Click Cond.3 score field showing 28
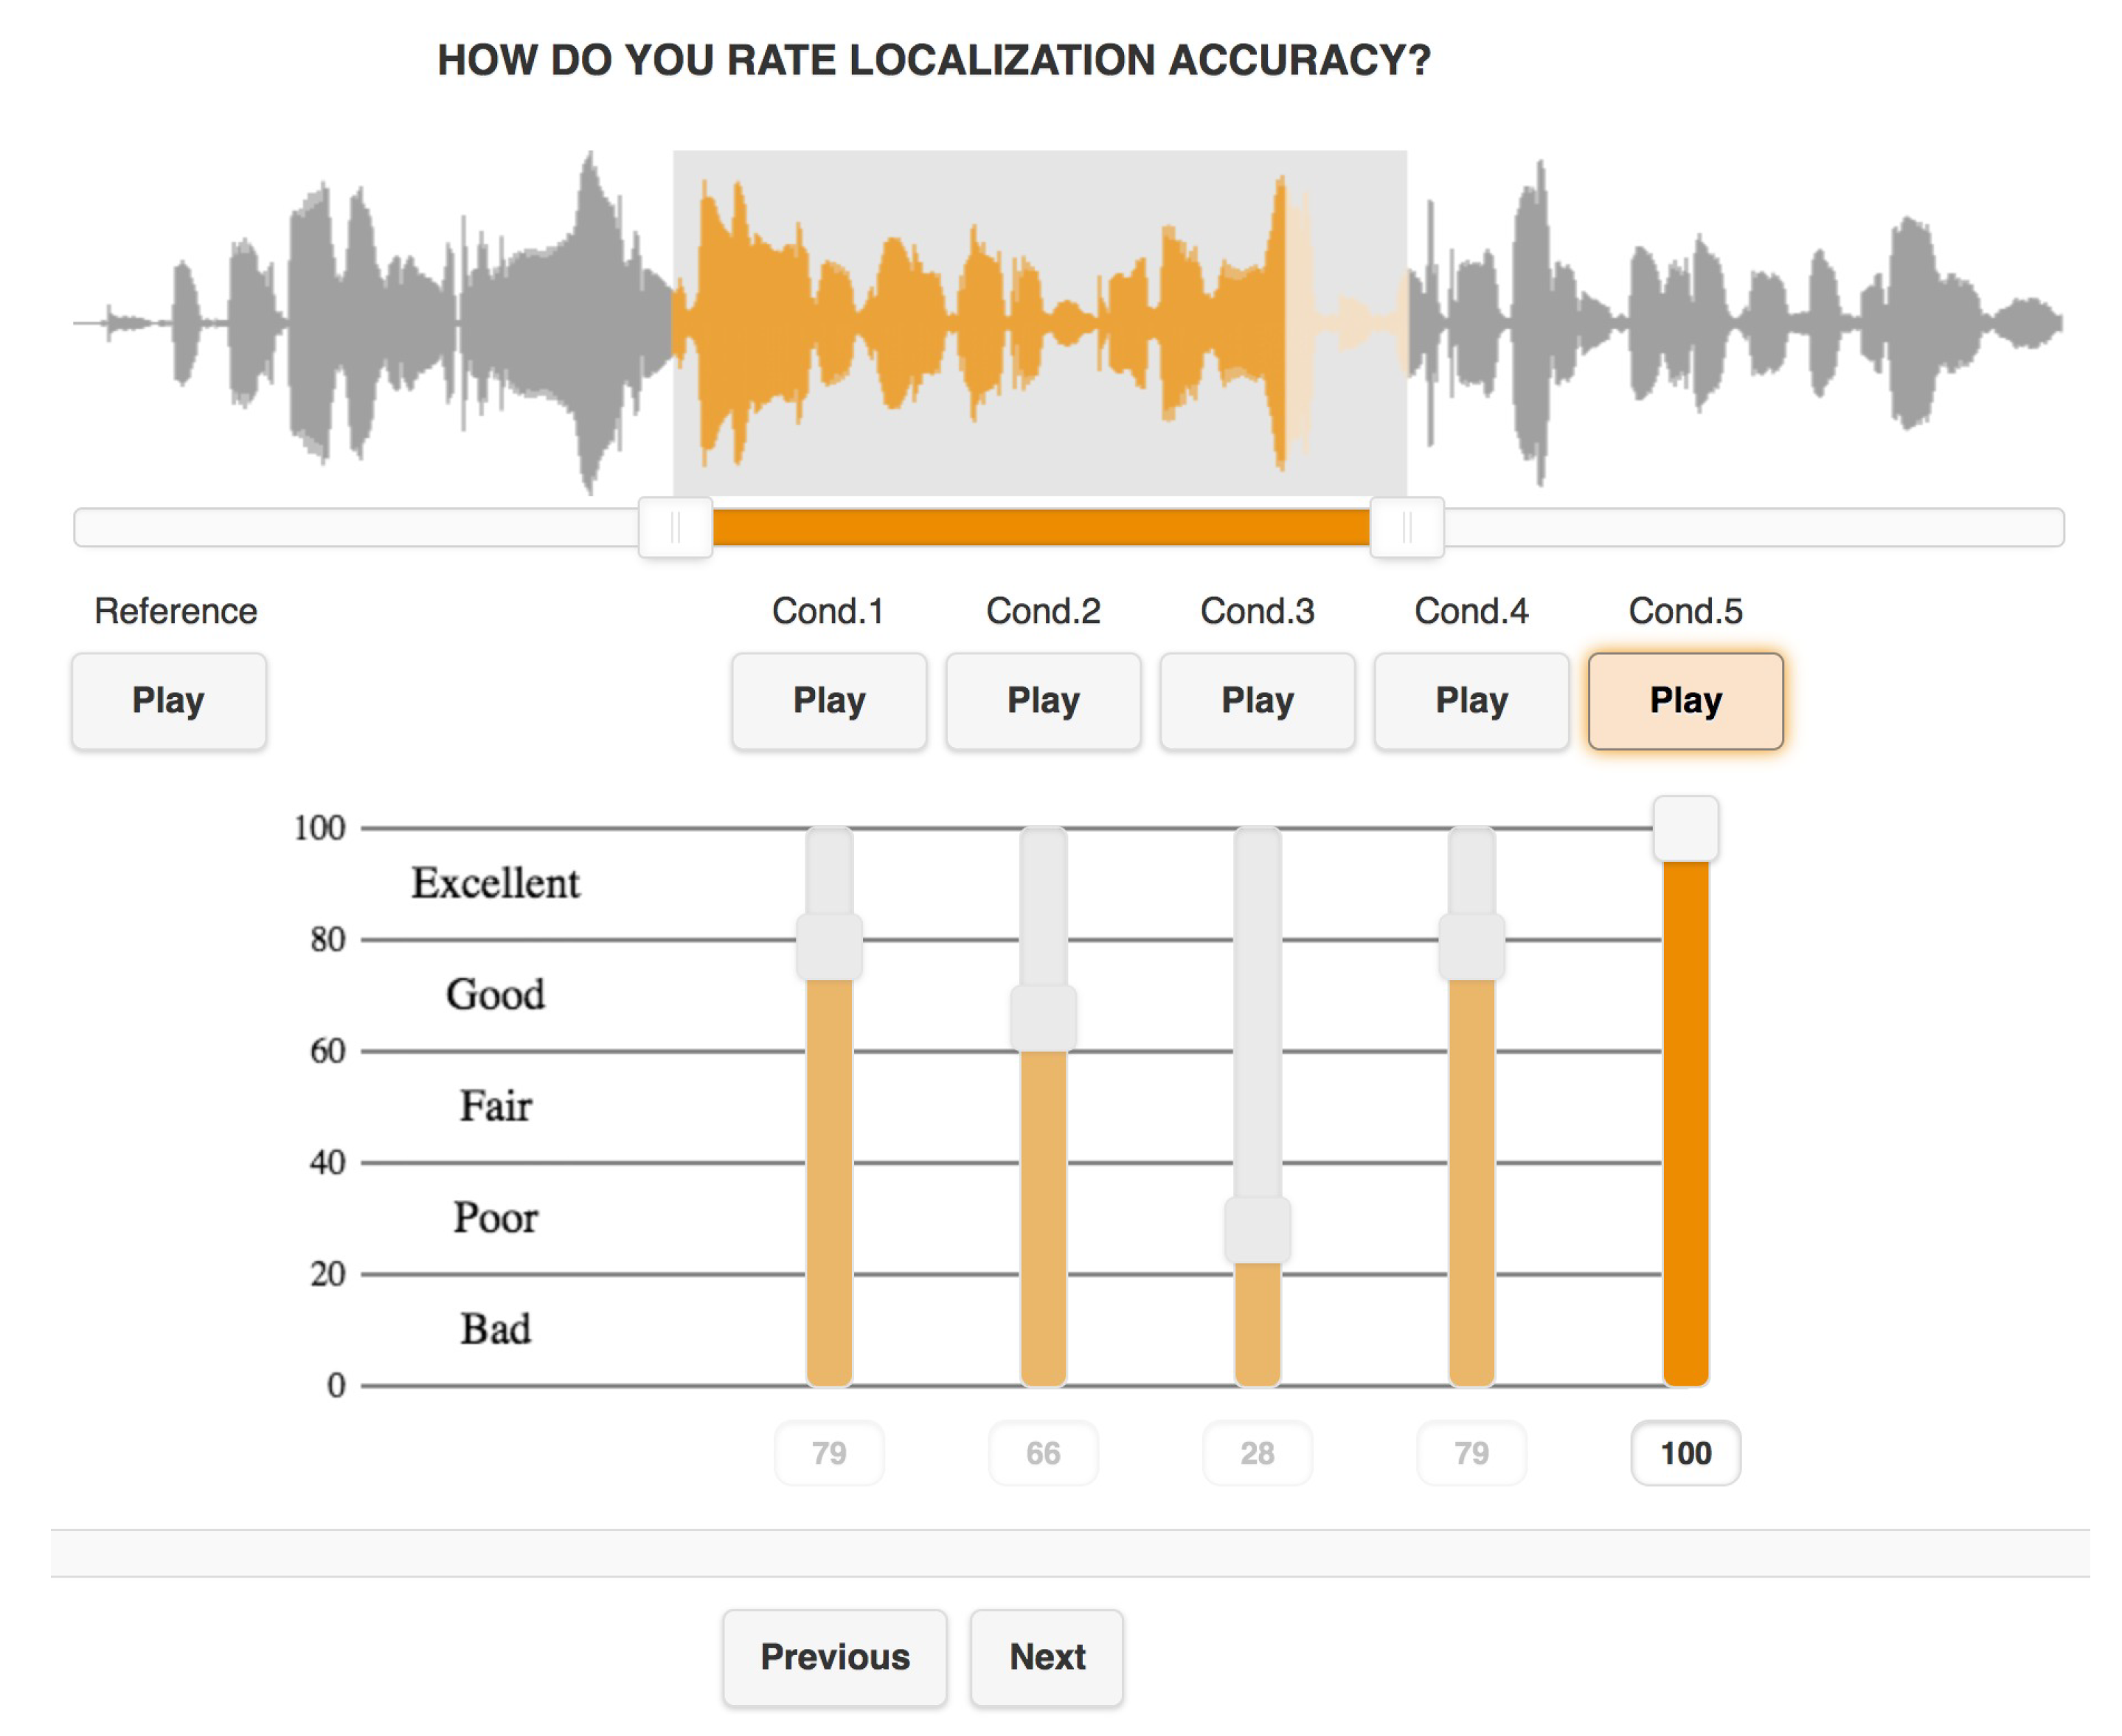This screenshot has height=1736, width=2122. pyautogui.click(x=1257, y=1453)
